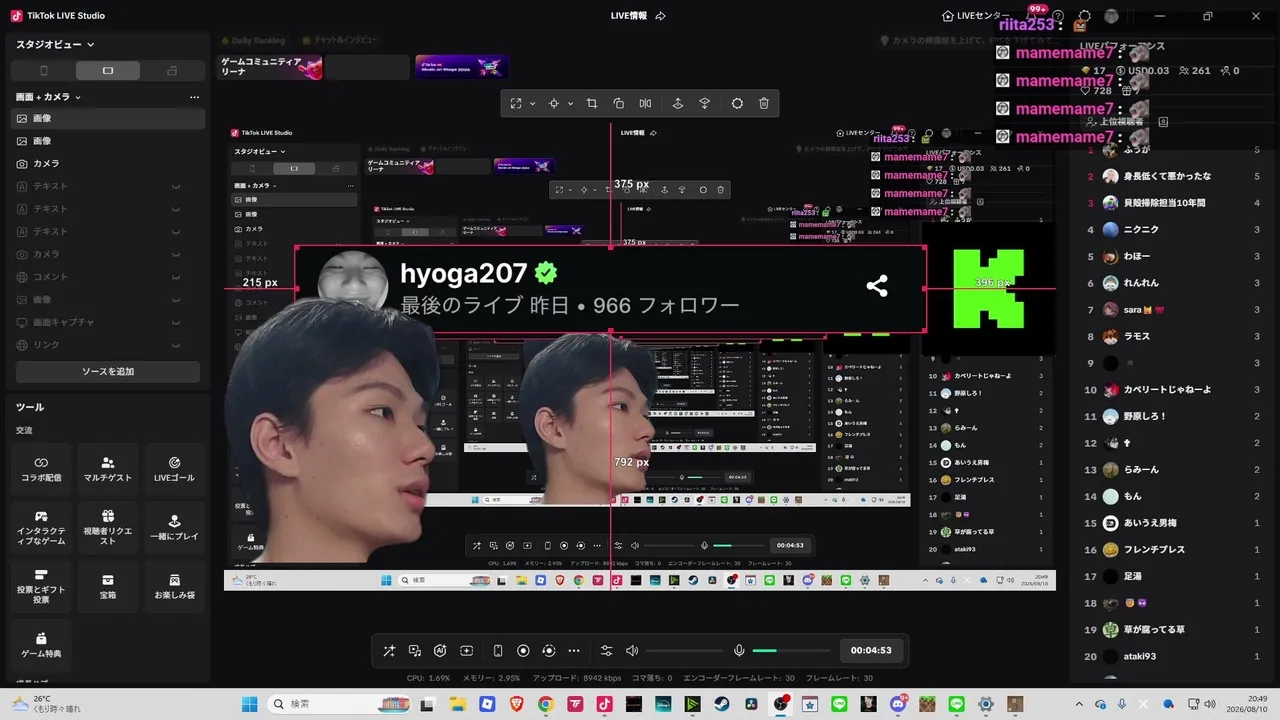
Task: Open more options ellipsis in bottom bar
Action: point(574,651)
